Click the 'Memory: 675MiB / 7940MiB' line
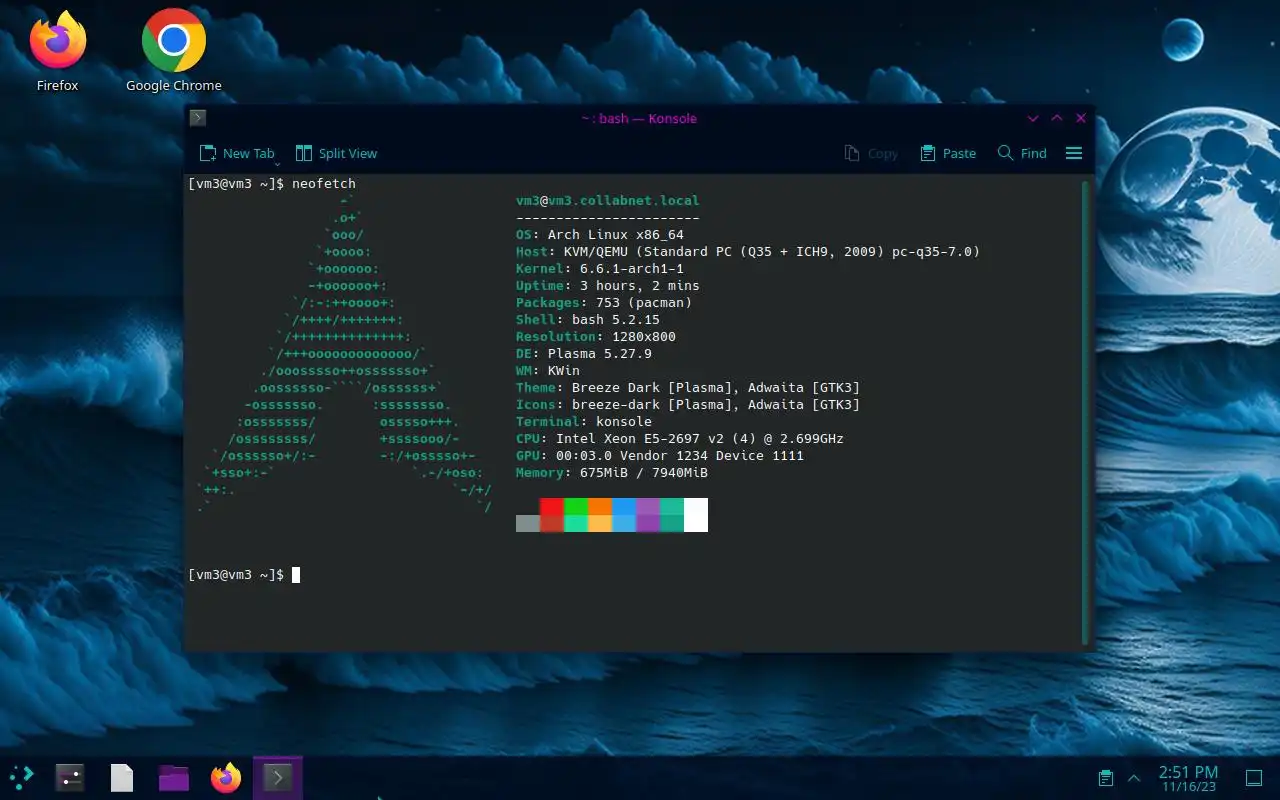Viewport: 1280px width, 800px height. click(x=612, y=473)
